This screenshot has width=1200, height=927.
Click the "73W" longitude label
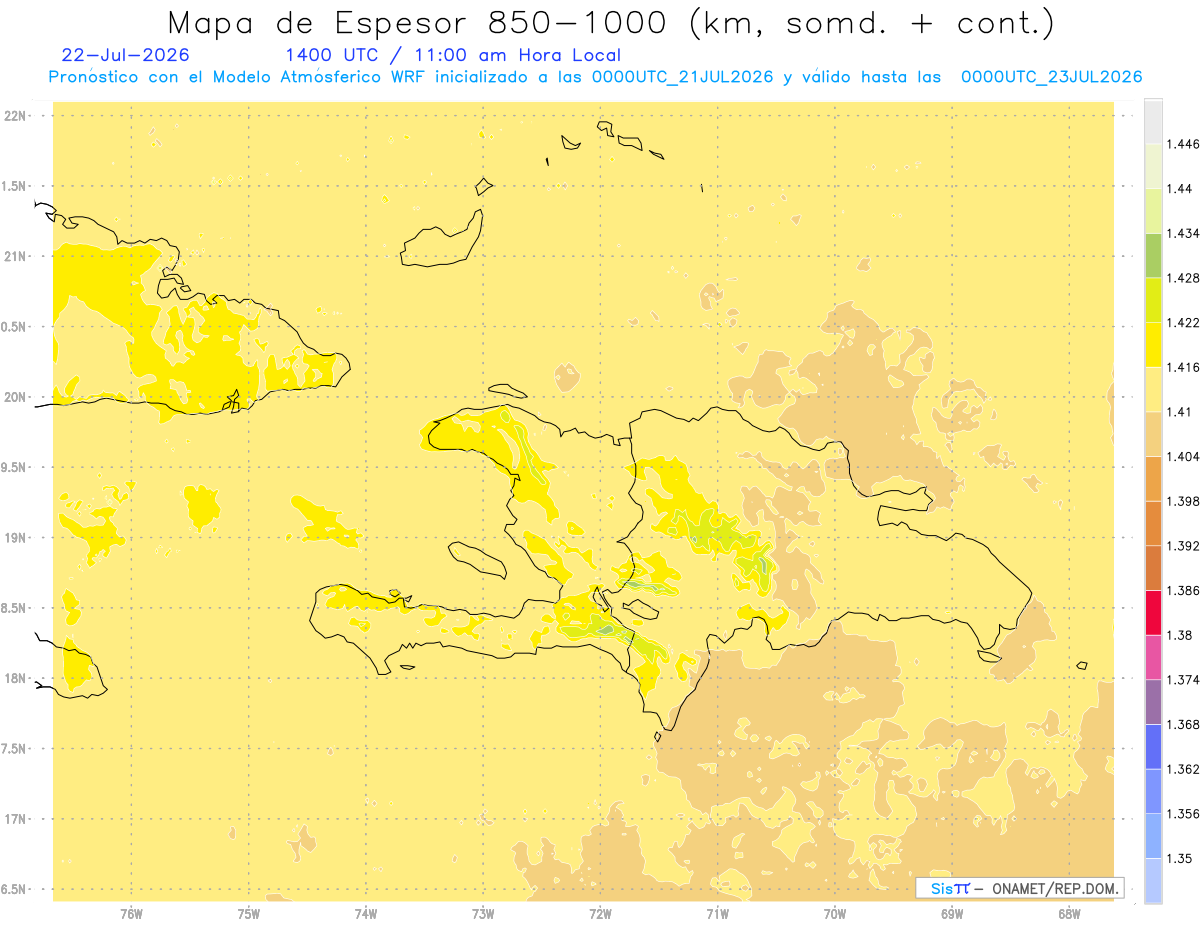(x=483, y=914)
